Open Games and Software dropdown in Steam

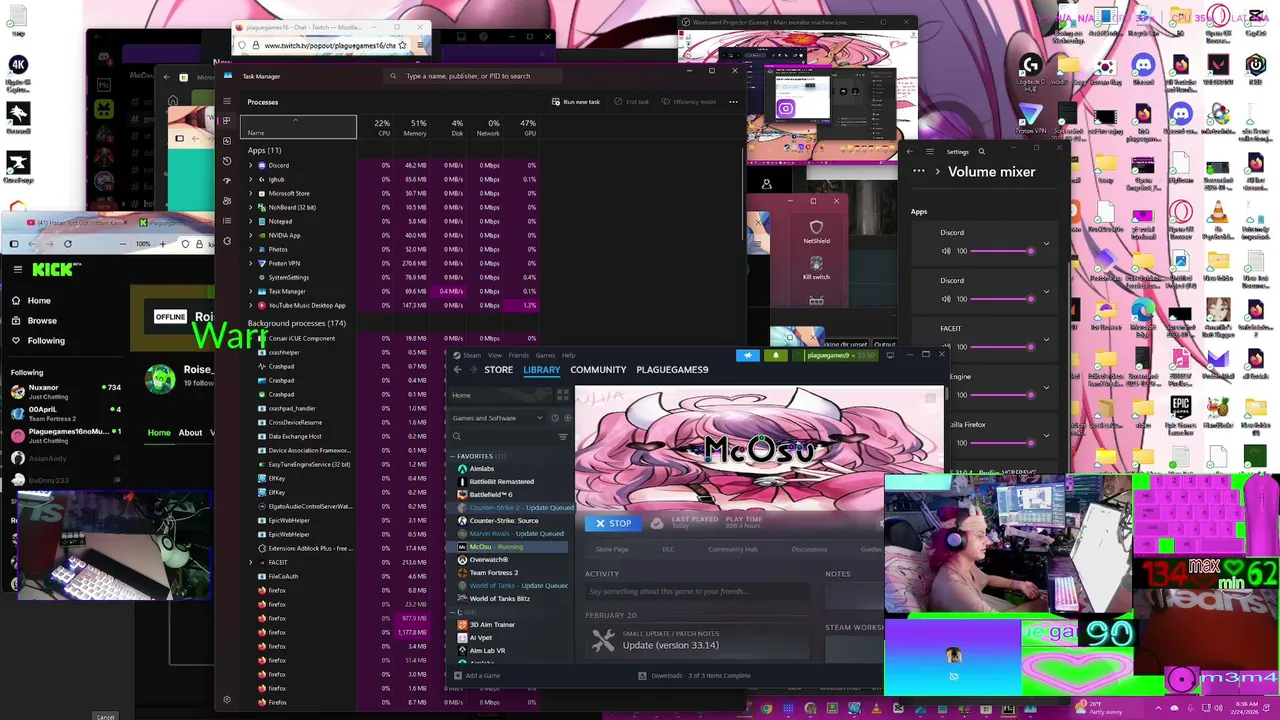coord(497,418)
